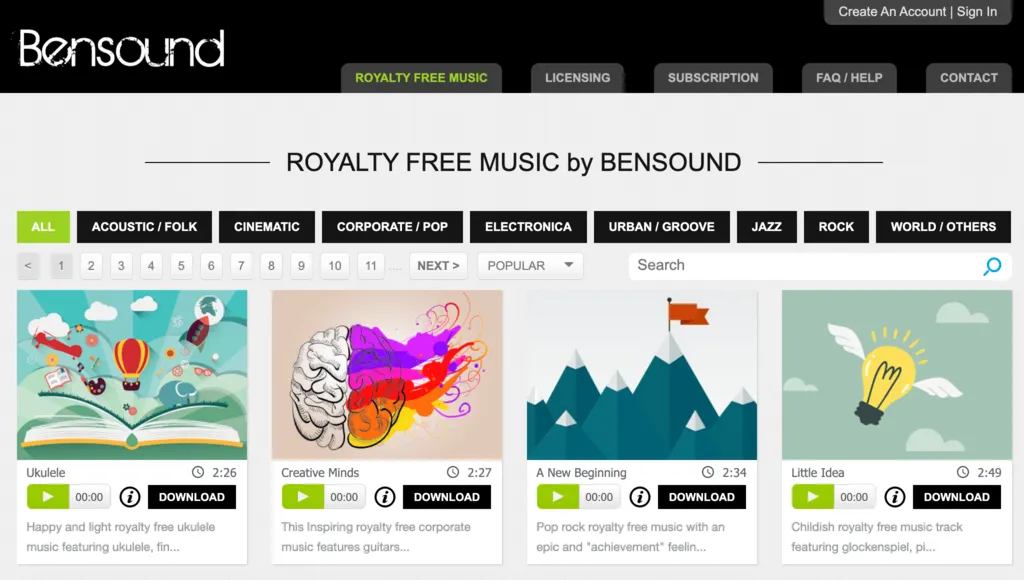Play the Little Idea track
Viewport: 1024px width, 580px height.
(x=812, y=497)
